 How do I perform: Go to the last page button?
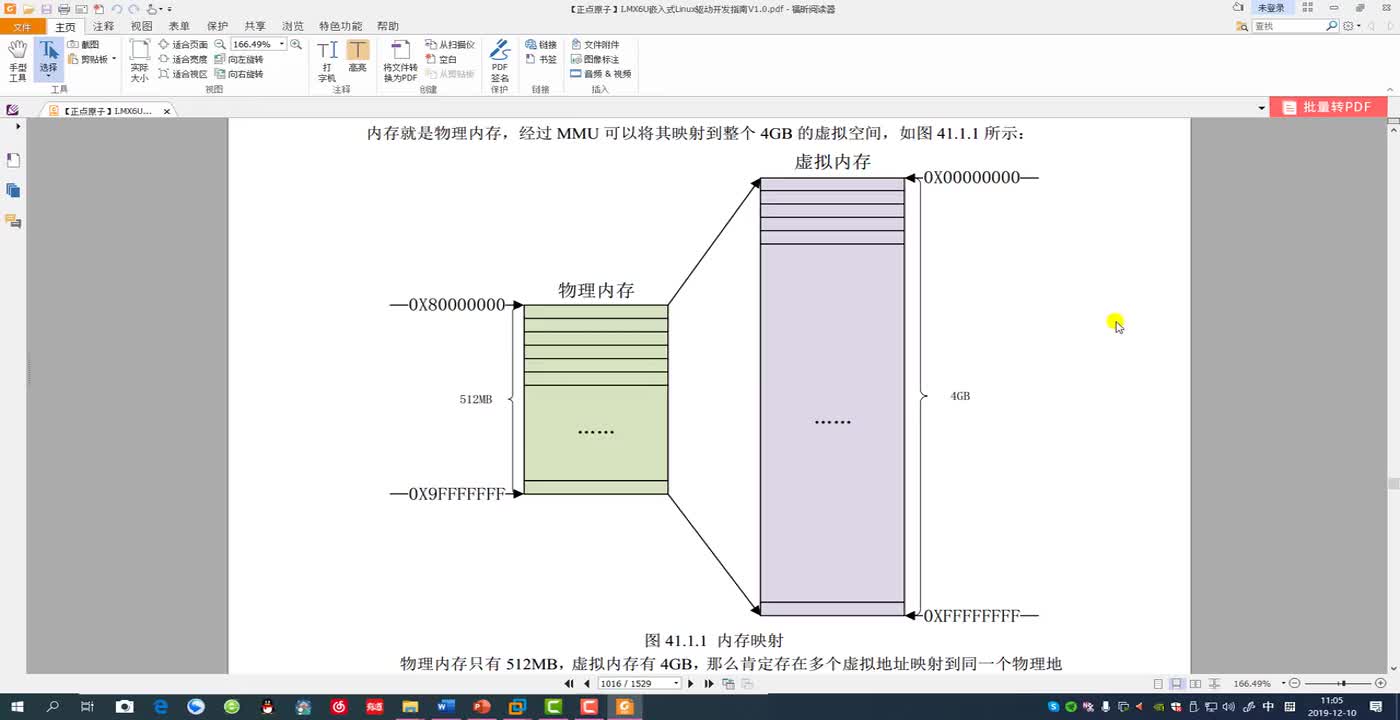(709, 684)
